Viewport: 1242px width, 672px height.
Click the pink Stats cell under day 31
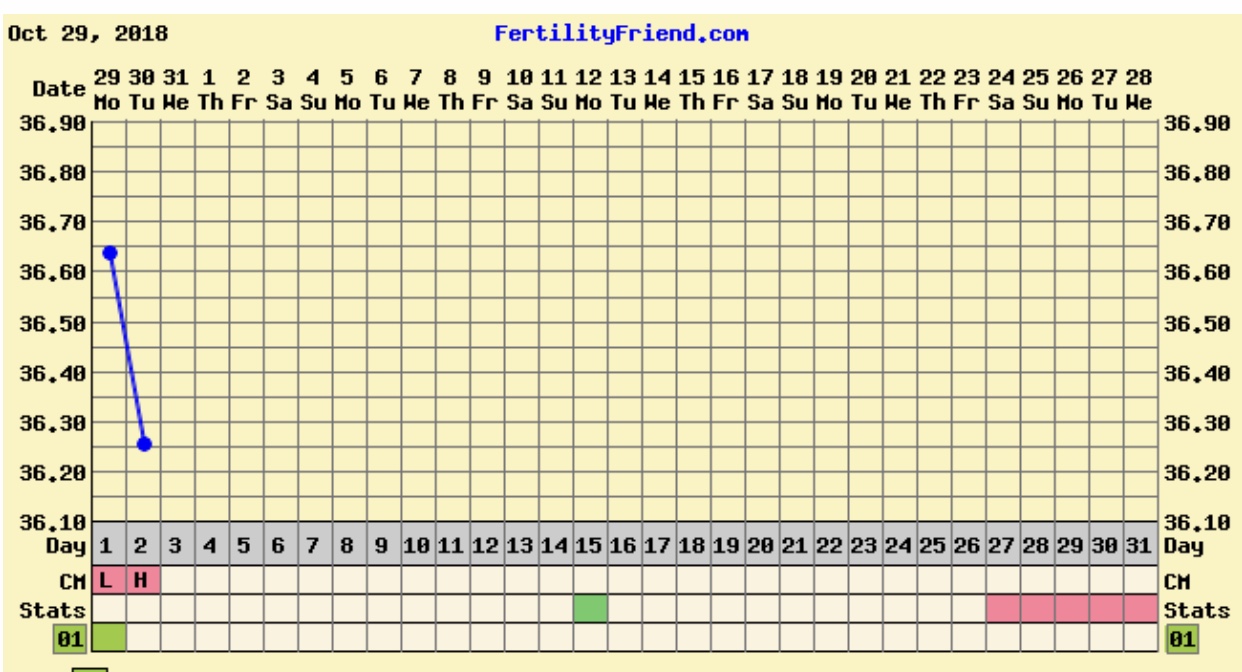pyautogui.click(x=1140, y=608)
